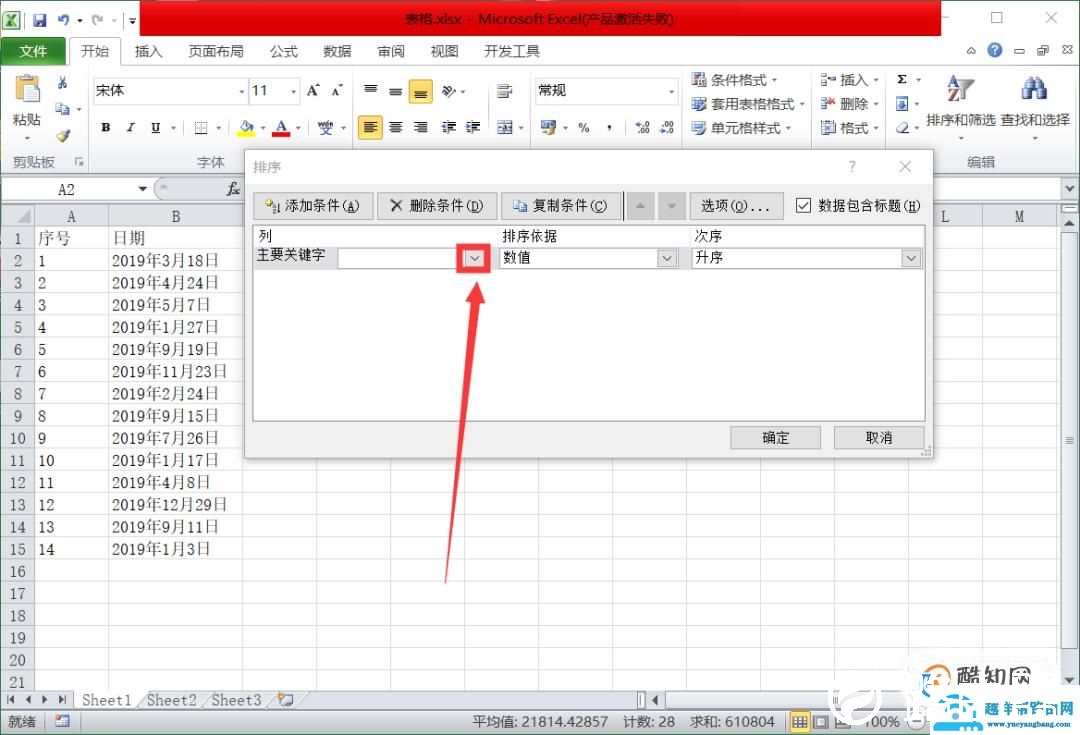Click the Select All corner button

pos(18,216)
